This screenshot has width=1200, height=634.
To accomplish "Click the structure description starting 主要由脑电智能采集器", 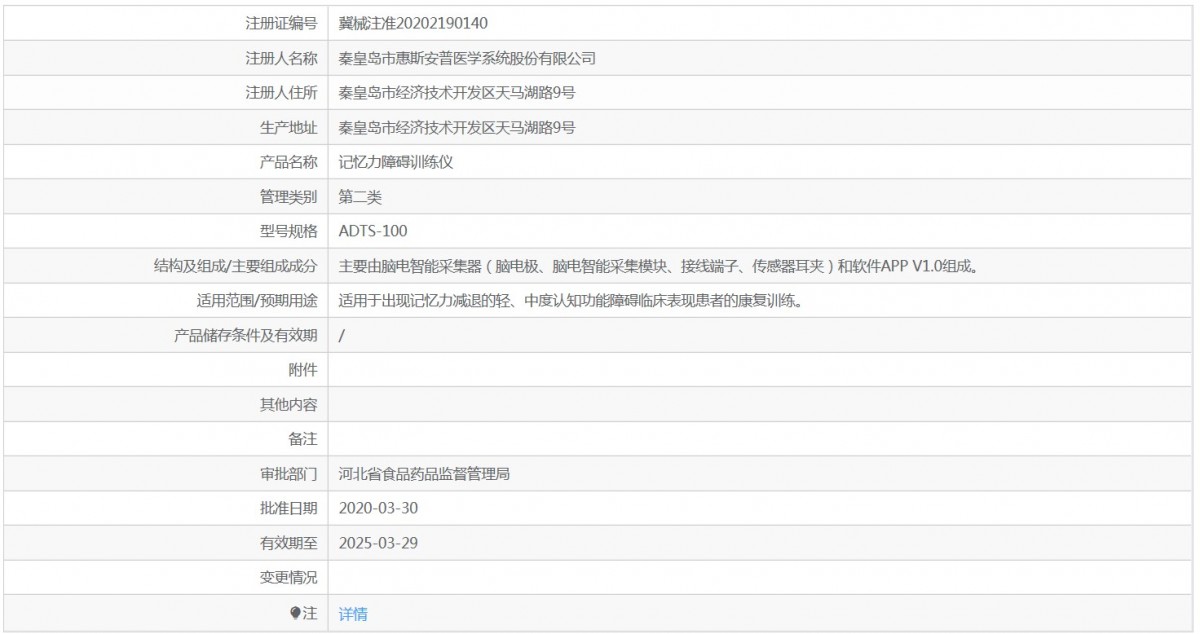I will coord(658,266).
